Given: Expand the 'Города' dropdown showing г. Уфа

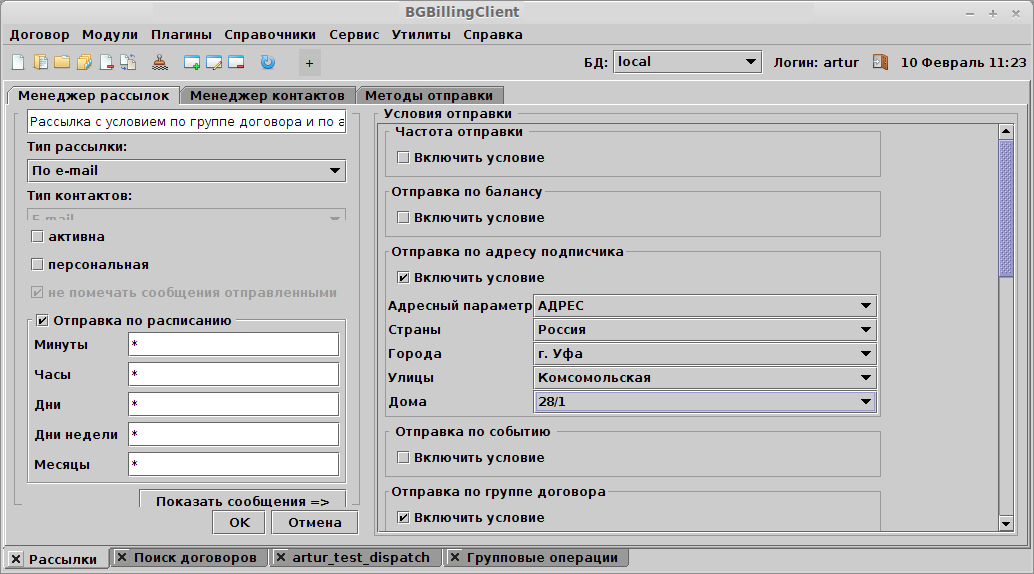Looking at the screenshot, I should tap(705, 354).
